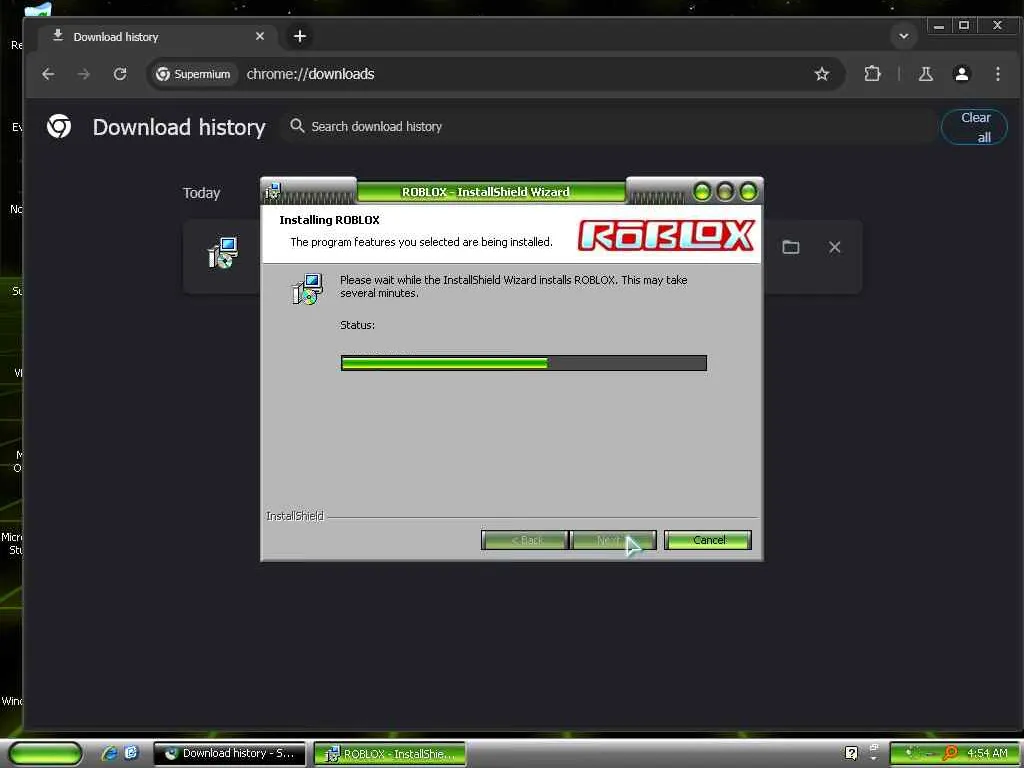Click Cancel in the ROBLOX installer
The height and width of the screenshot is (768, 1024).
coord(708,540)
